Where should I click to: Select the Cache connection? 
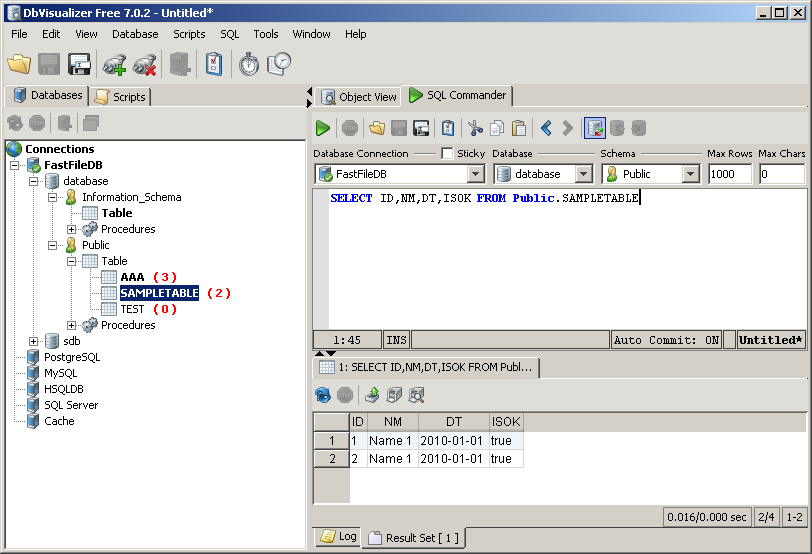pyautogui.click(x=59, y=421)
